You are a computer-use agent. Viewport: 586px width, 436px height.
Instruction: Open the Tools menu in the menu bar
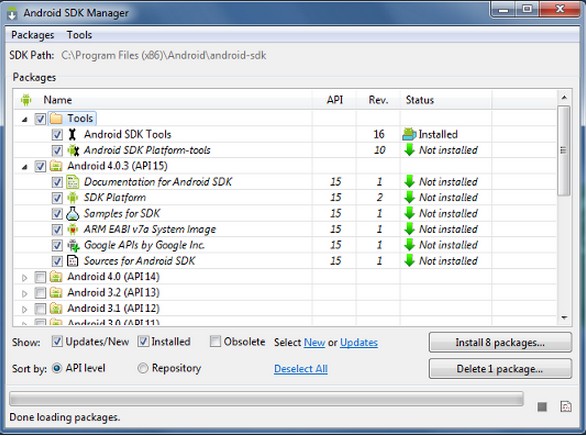click(x=79, y=35)
